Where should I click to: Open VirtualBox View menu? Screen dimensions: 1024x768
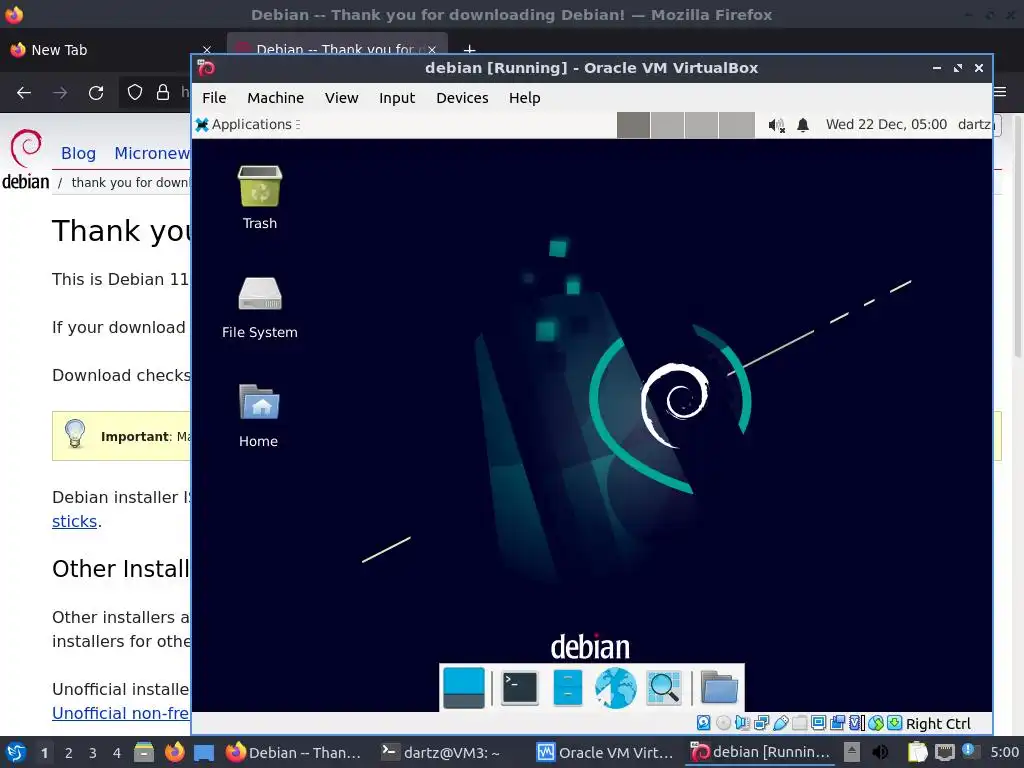342,98
